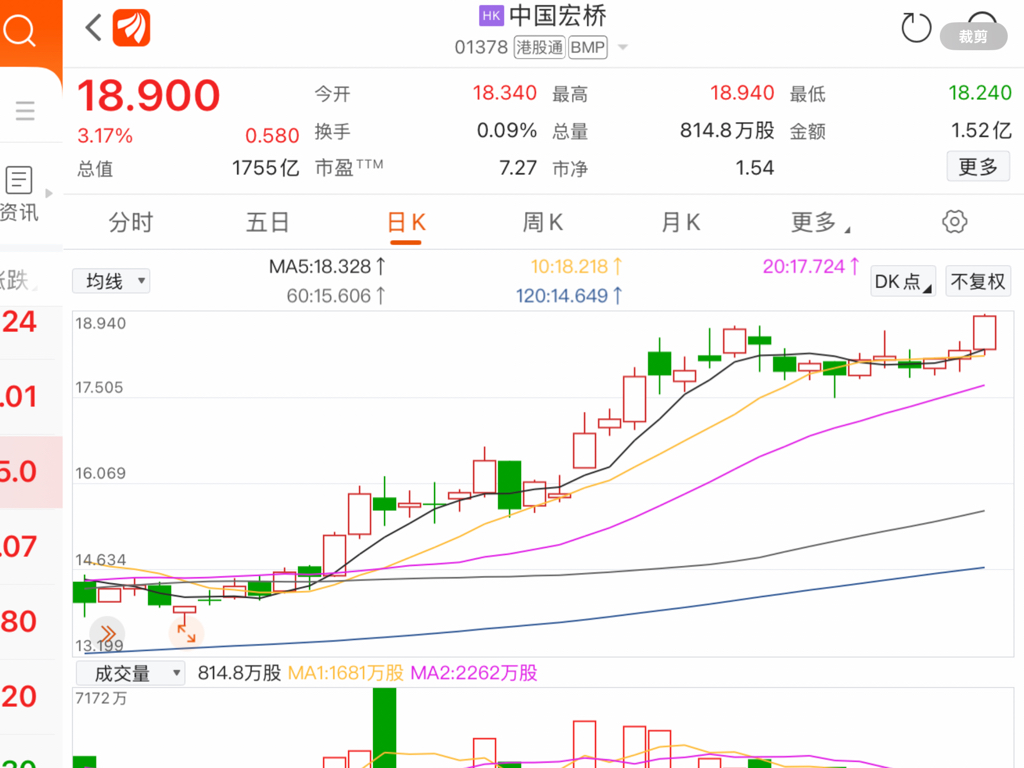The width and height of the screenshot is (1024, 768).
Task: Click the 18.940 price axis label
Action: click(101, 323)
